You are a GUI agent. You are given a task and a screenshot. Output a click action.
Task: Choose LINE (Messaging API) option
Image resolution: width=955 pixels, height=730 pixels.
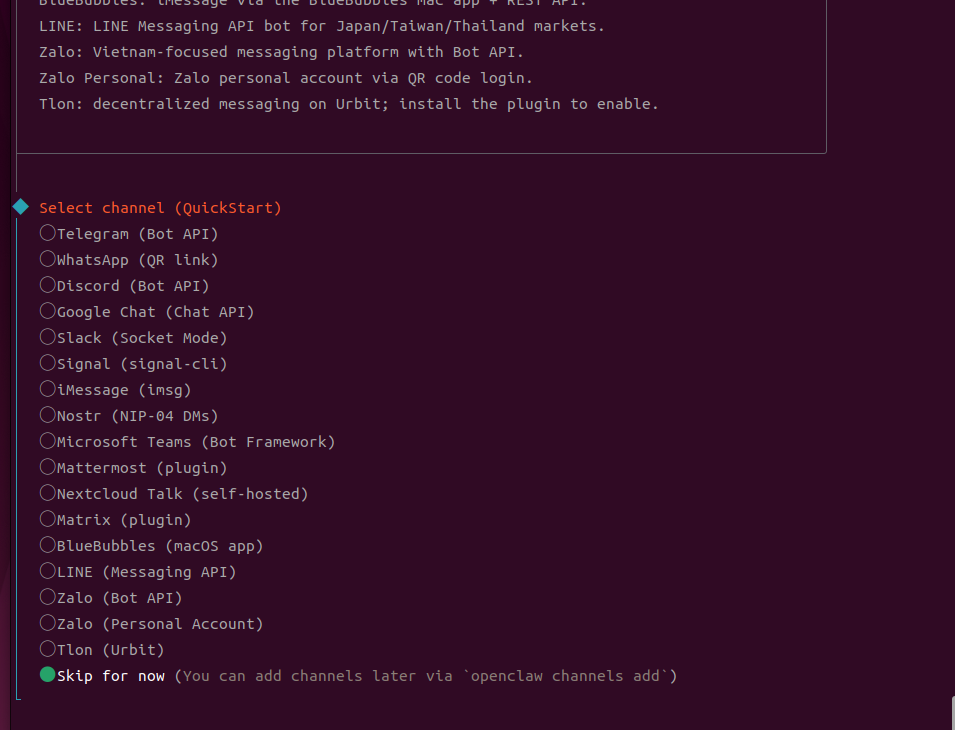[48, 571]
